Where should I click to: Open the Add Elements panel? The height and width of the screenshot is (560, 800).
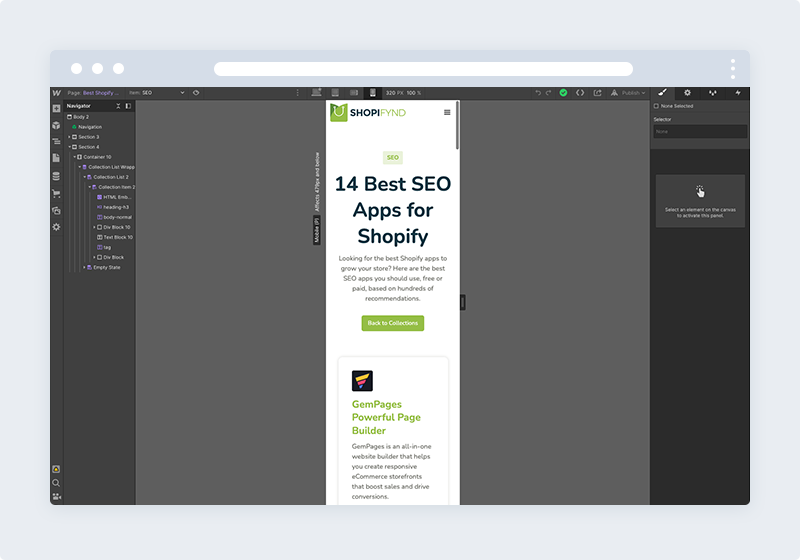tap(56, 108)
